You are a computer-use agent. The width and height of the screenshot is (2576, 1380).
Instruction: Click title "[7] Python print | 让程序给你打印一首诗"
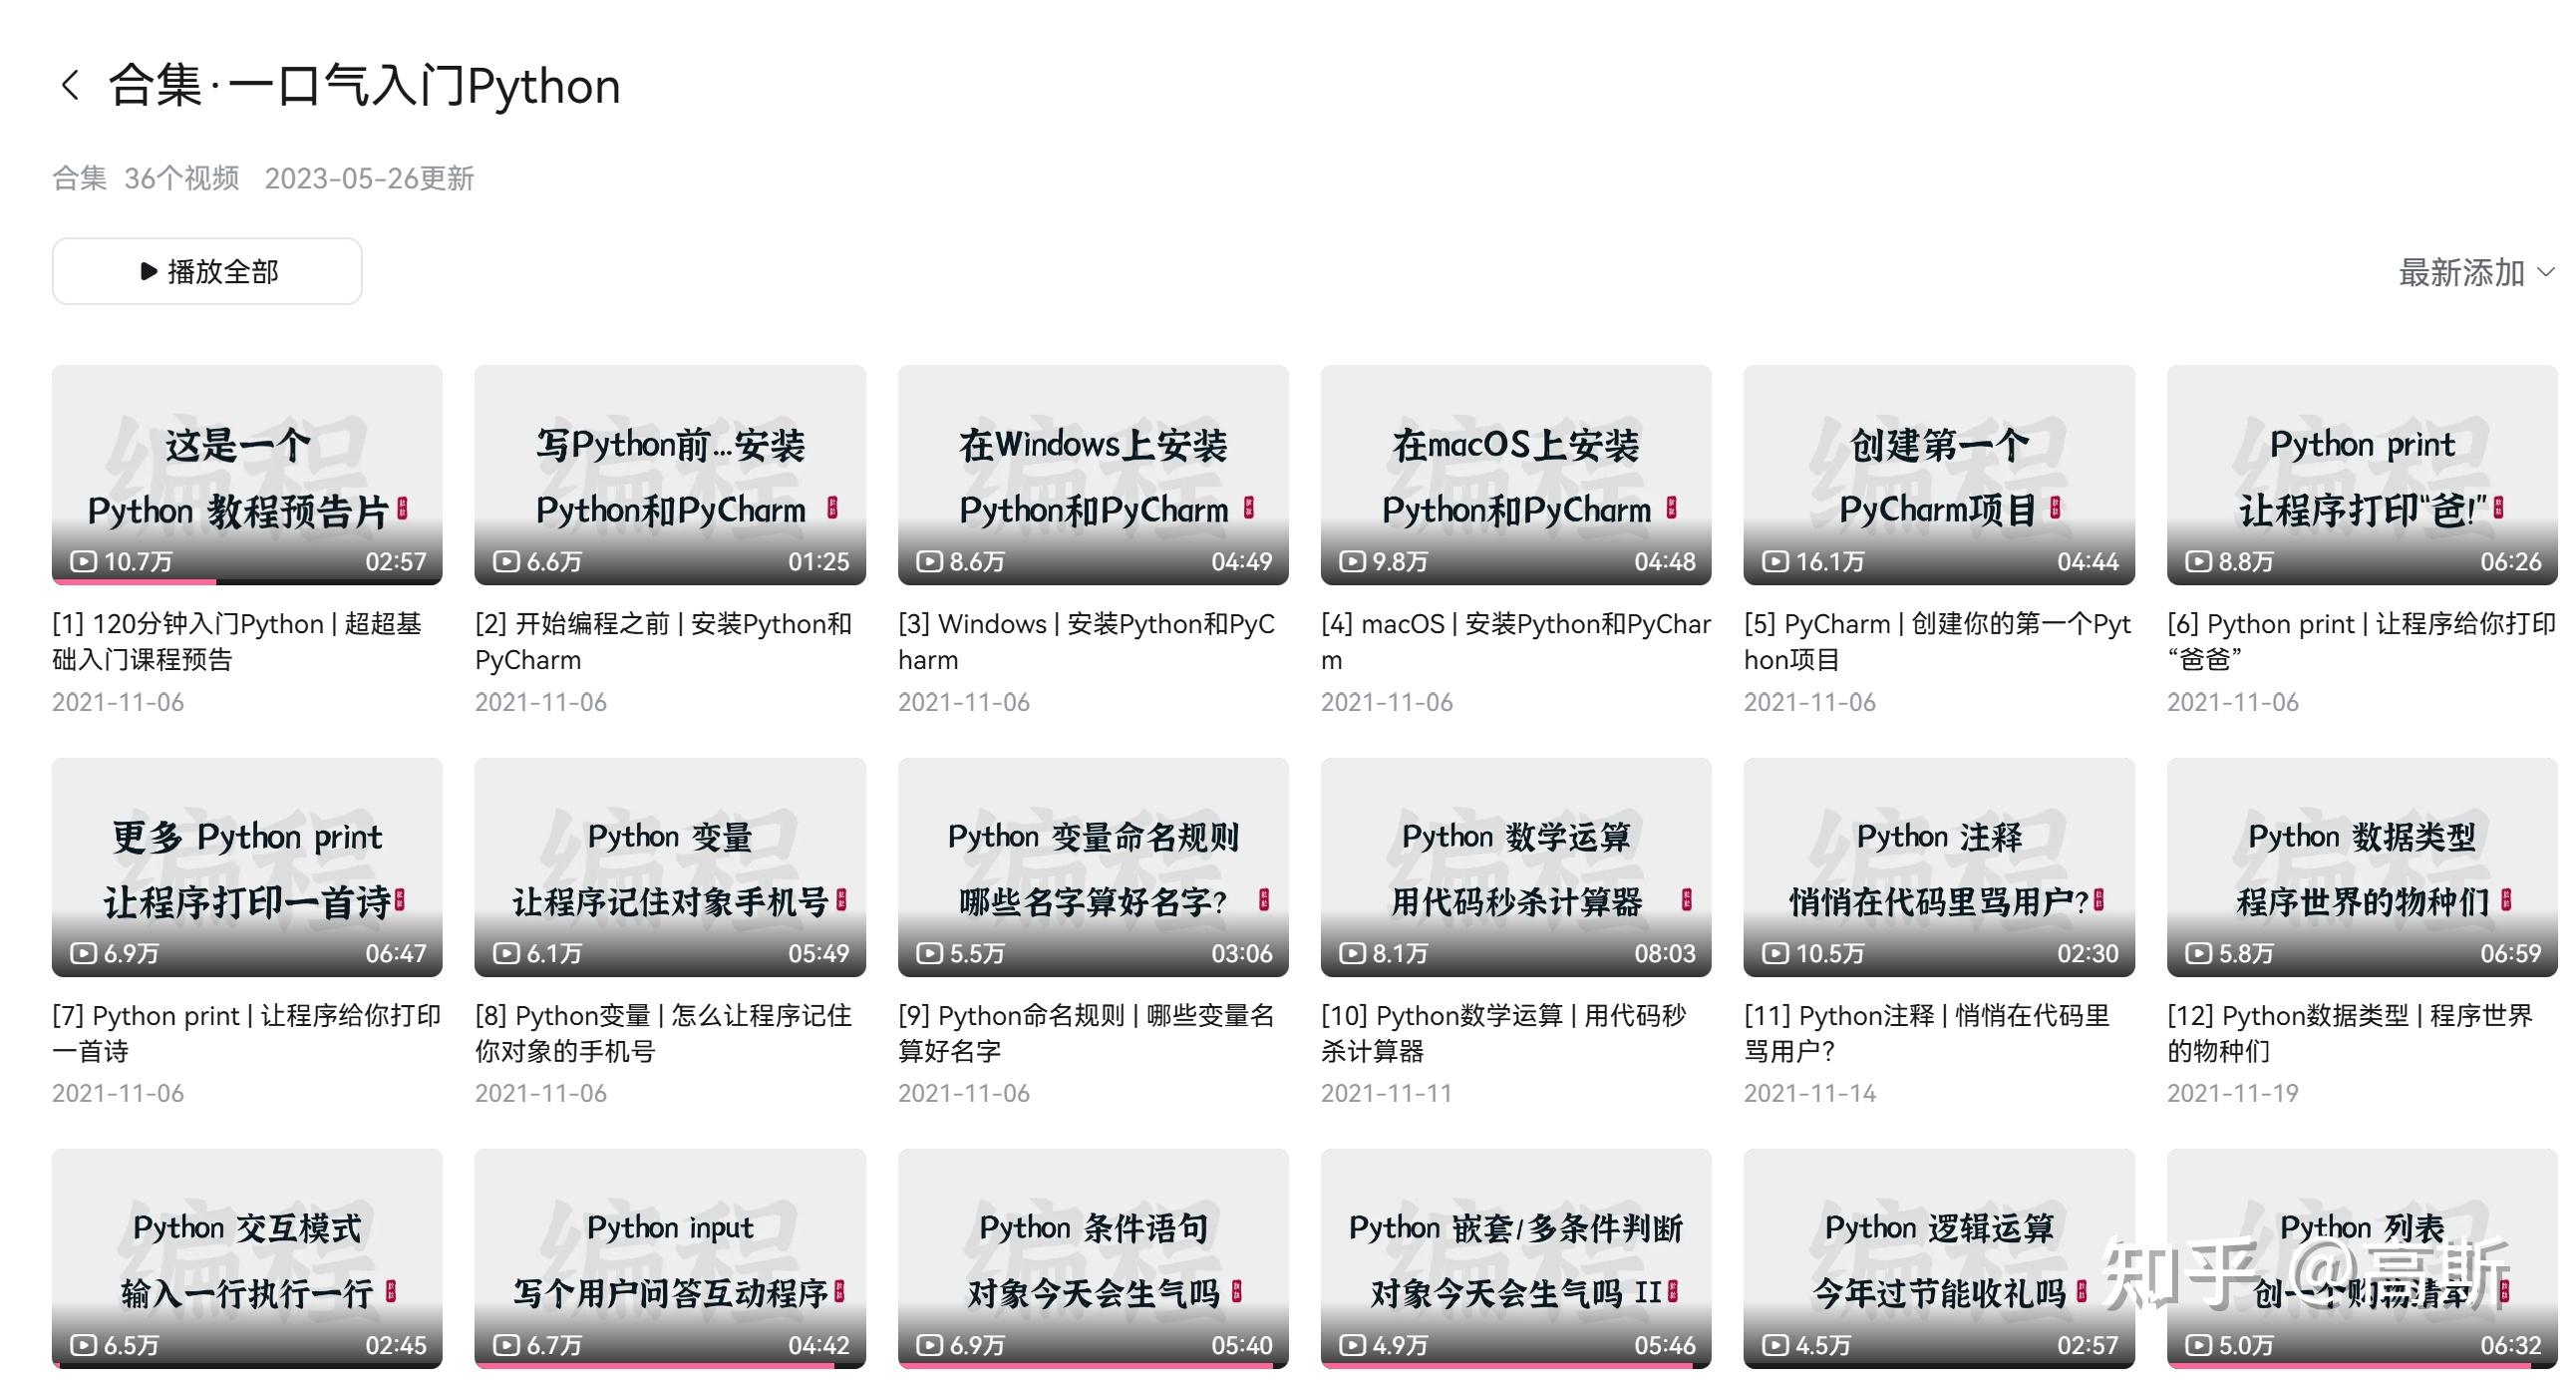246,1033
